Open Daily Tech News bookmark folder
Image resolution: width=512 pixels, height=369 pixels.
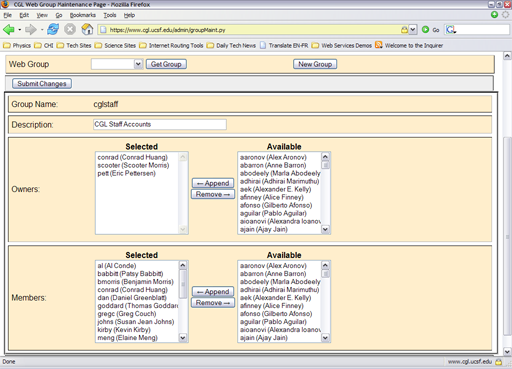pos(231,45)
